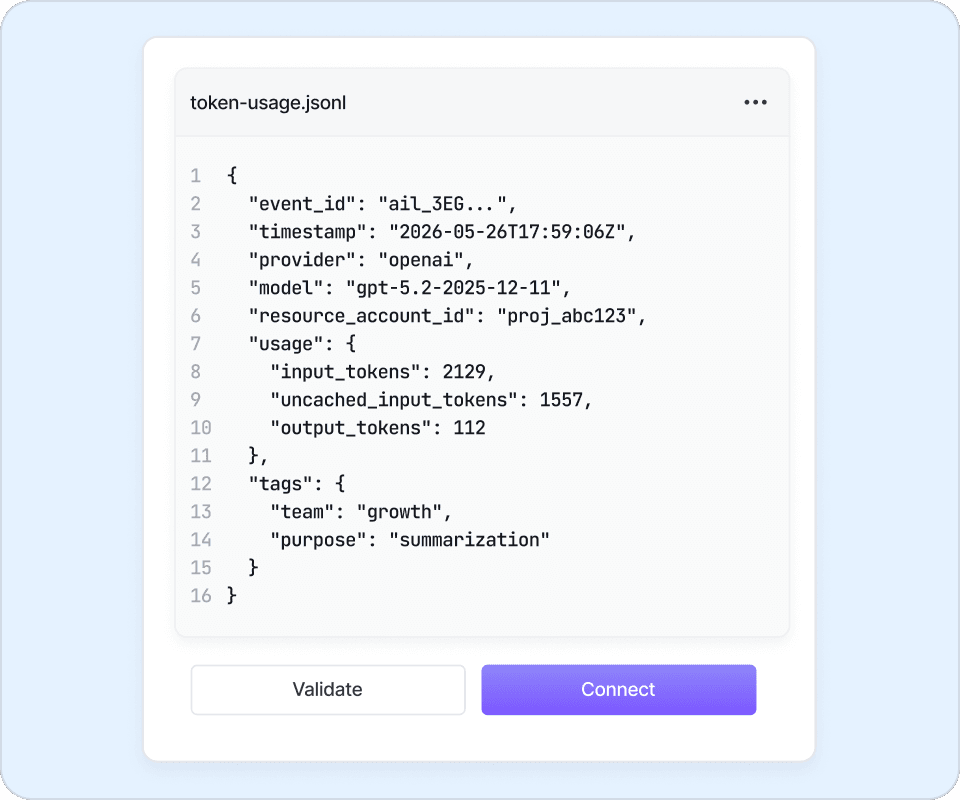Click the input_tokens value 2129
This screenshot has height=800, width=960.
click(x=463, y=372)
